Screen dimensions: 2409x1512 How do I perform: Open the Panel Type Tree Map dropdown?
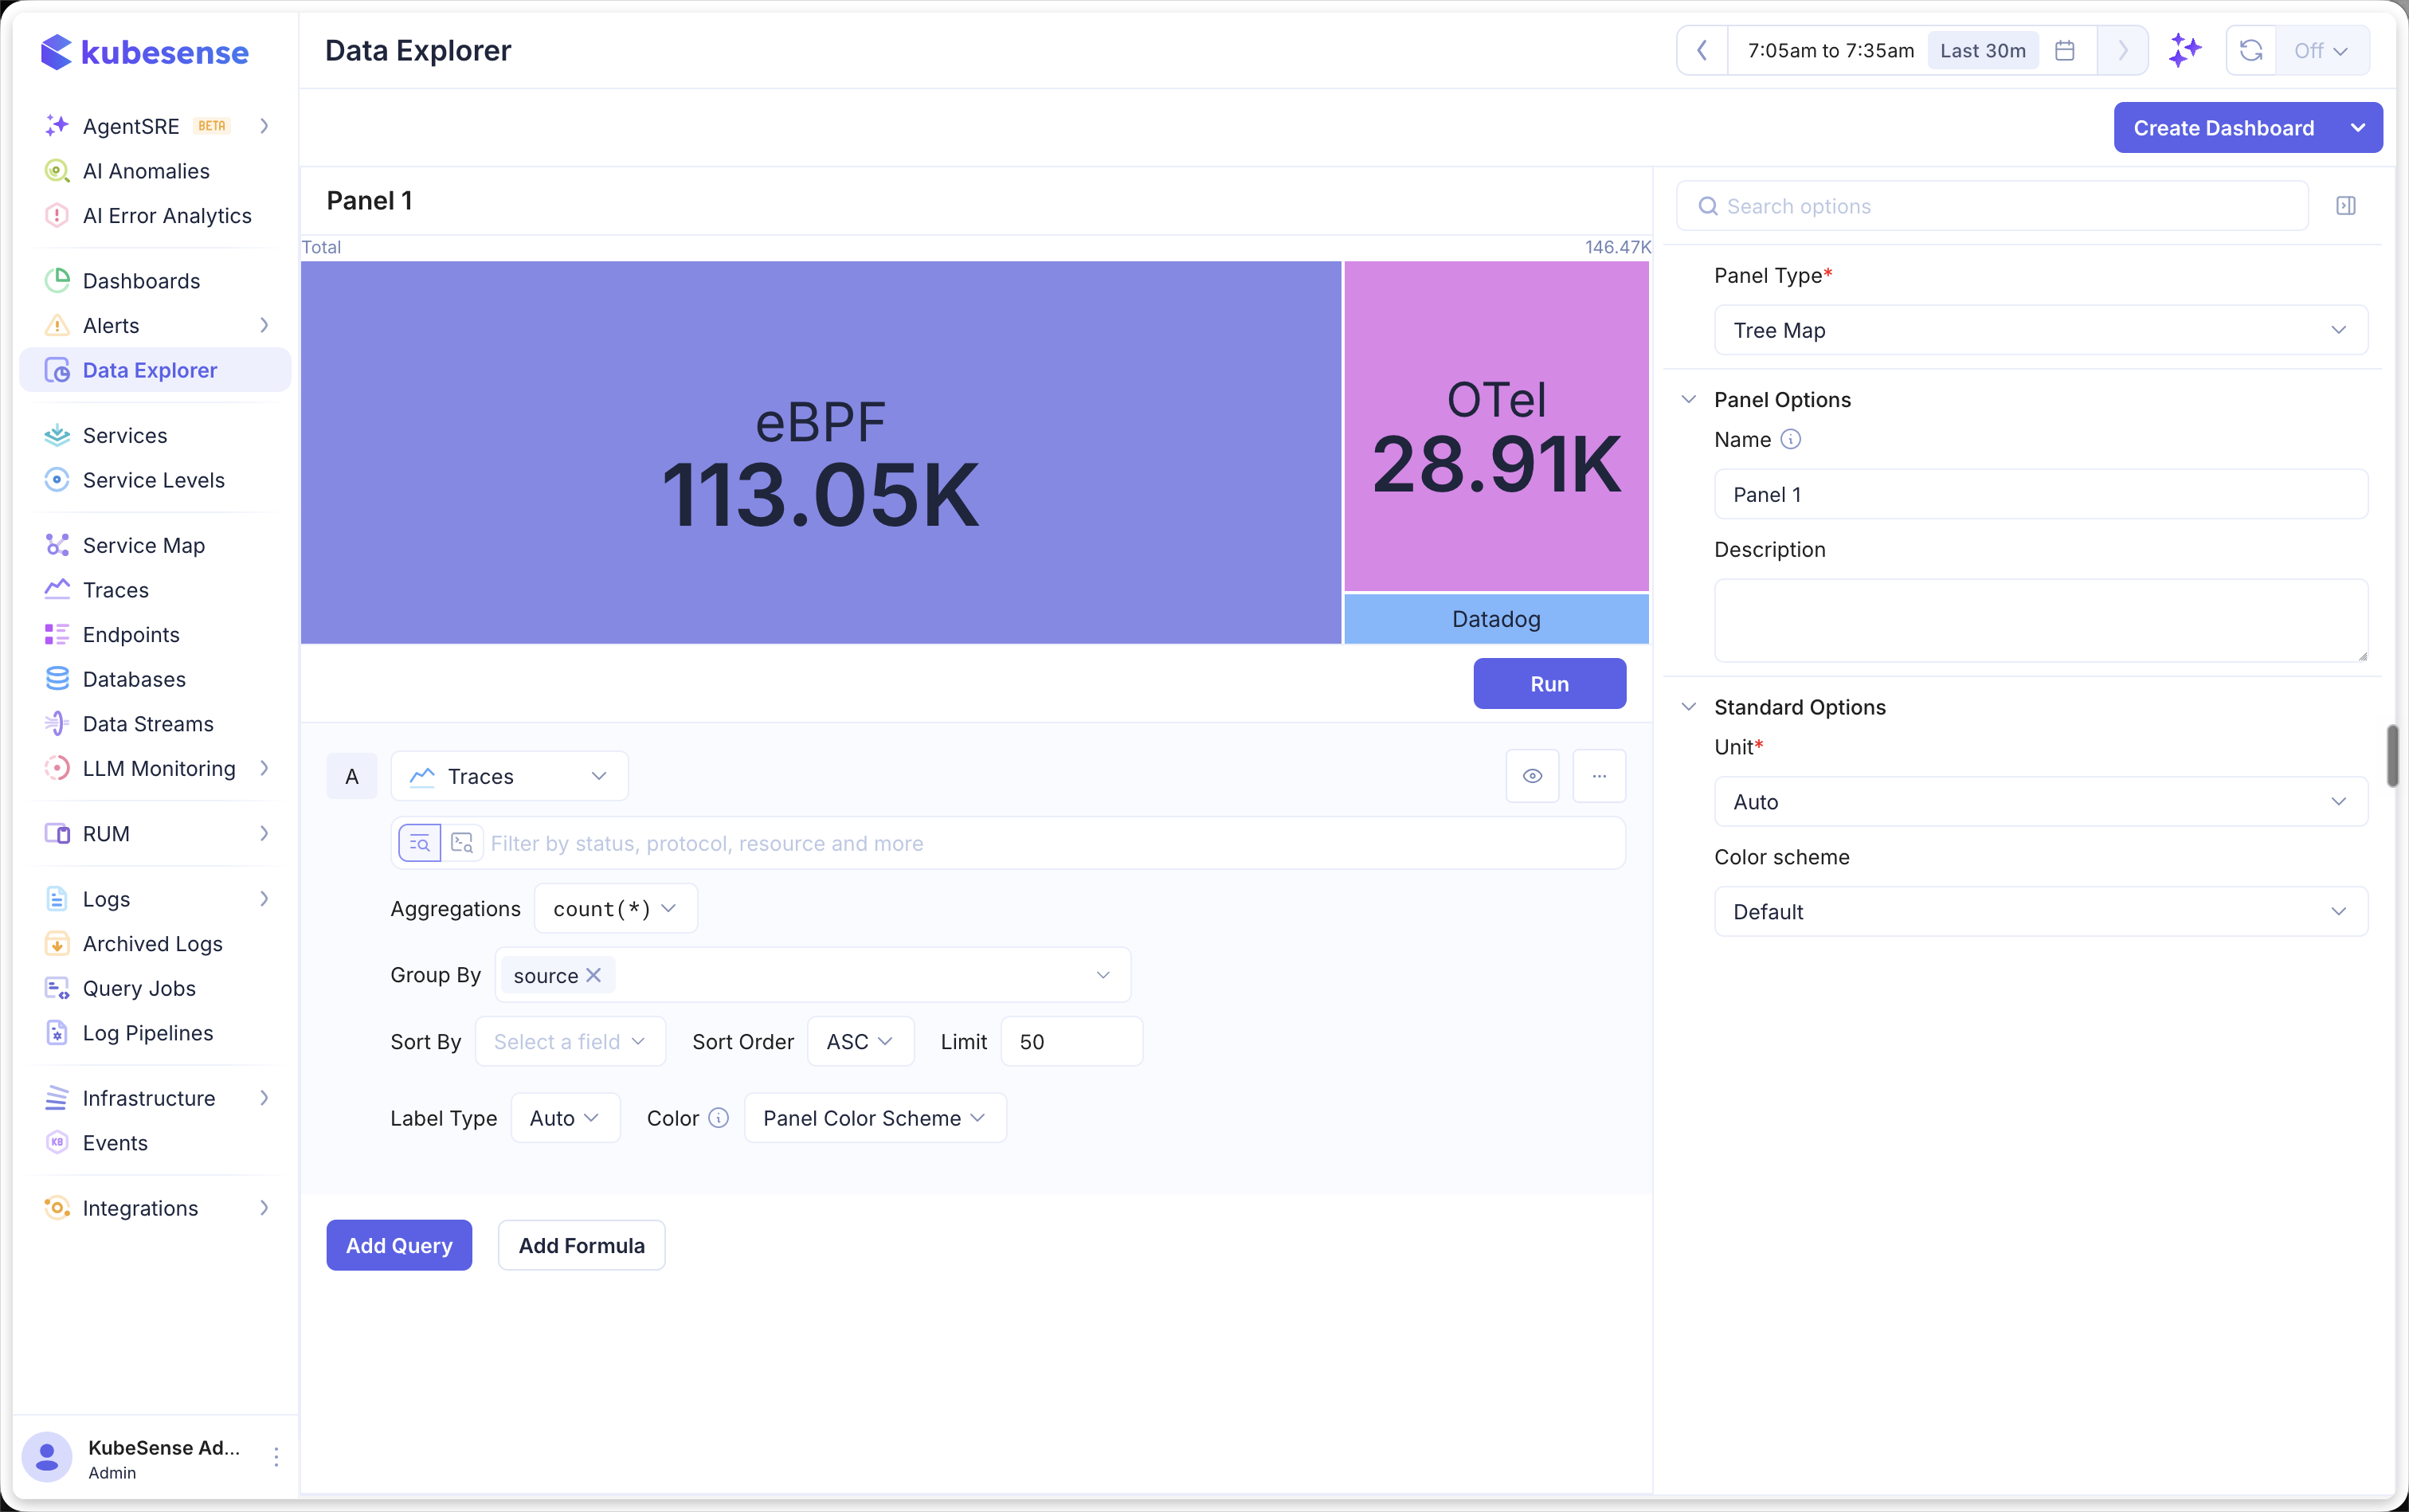2040,330
